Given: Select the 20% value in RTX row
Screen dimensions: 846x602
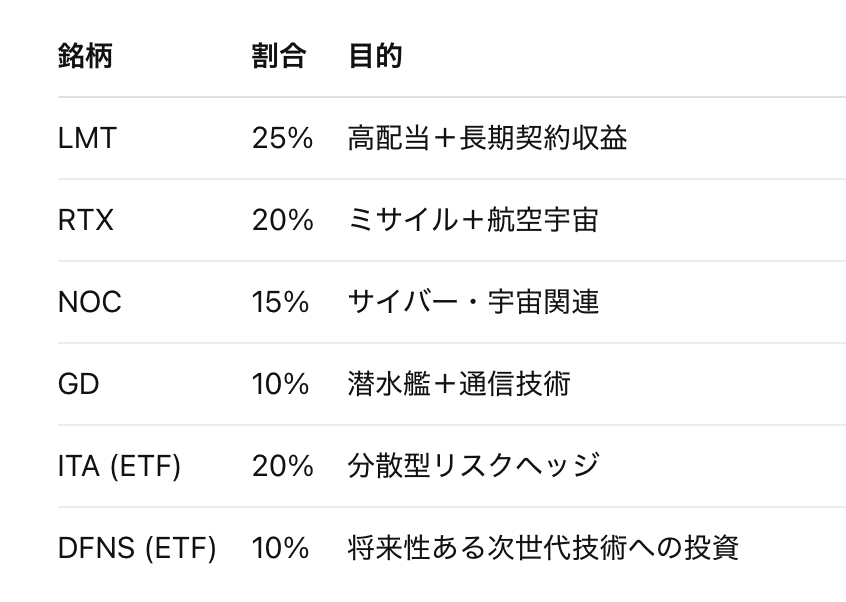Looking at the screenshot, I should [282, 220].
